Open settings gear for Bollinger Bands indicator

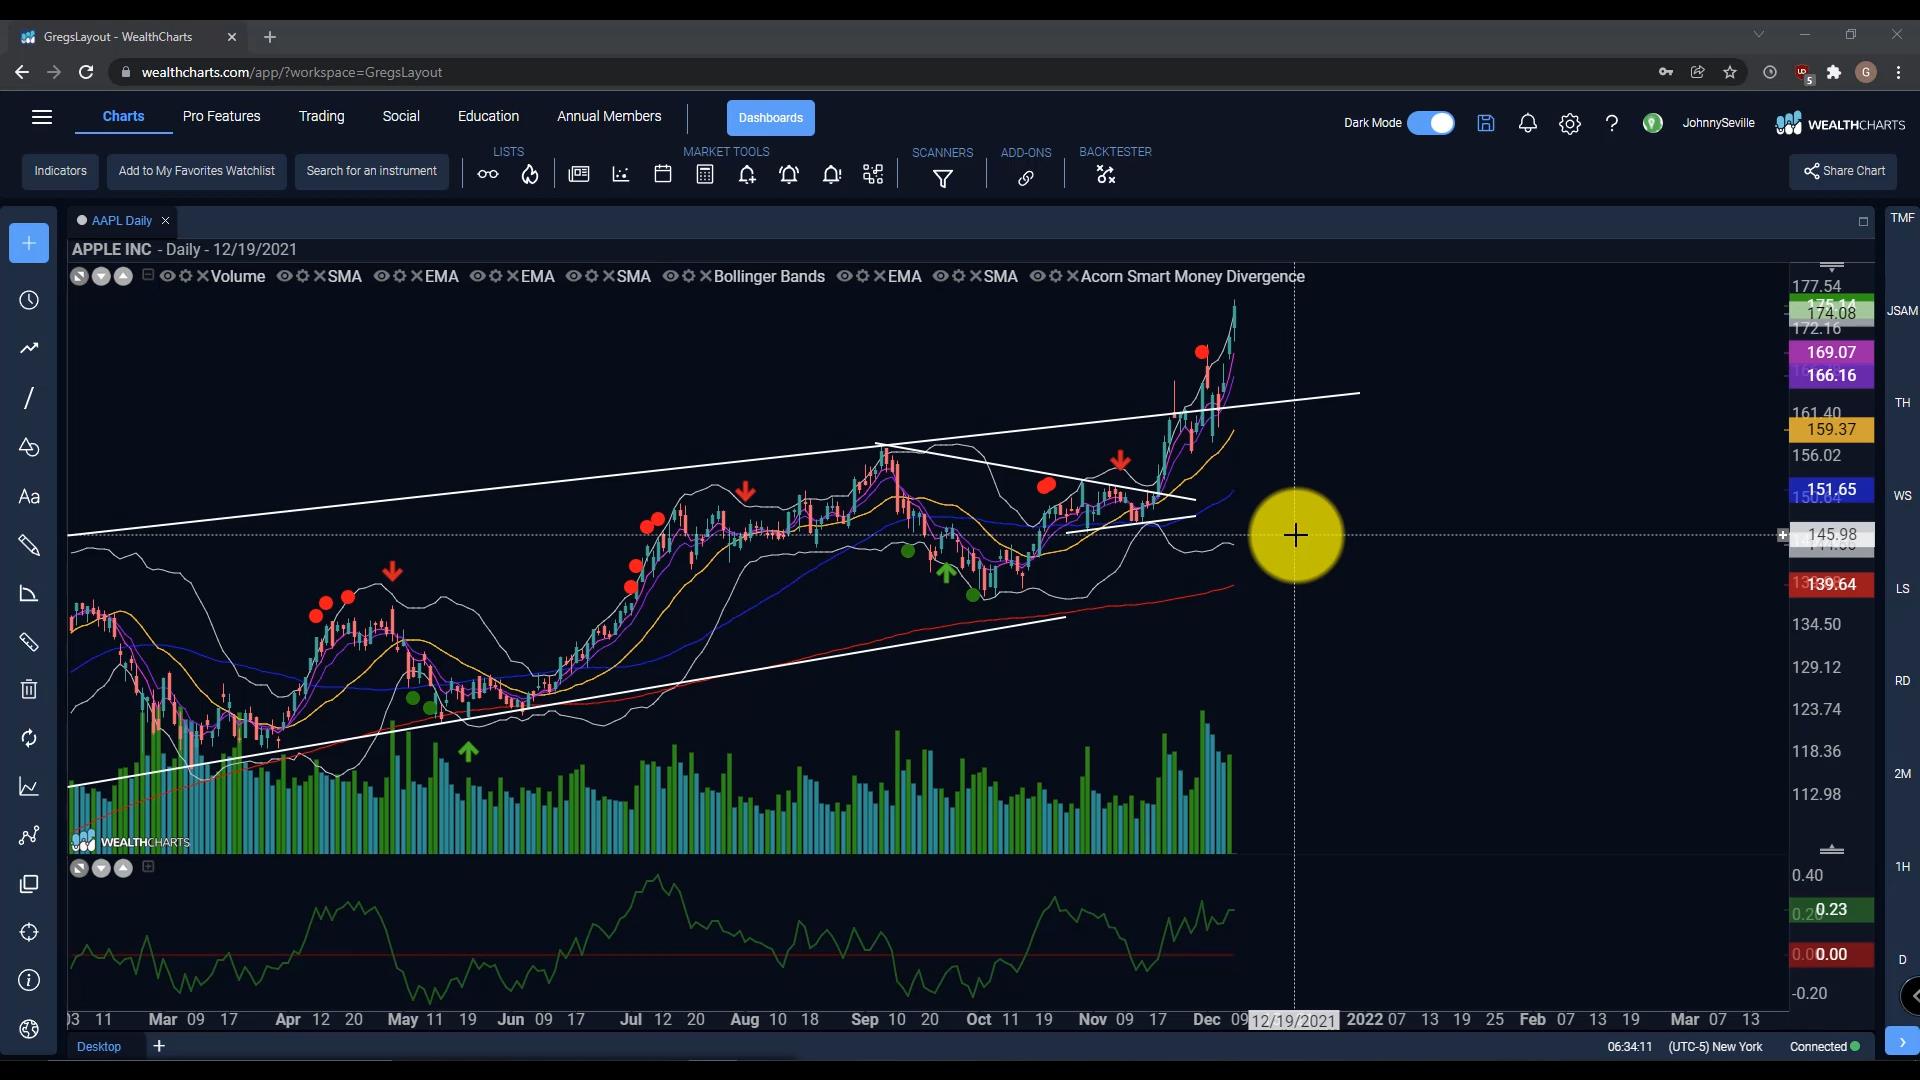tap(688, 276)
